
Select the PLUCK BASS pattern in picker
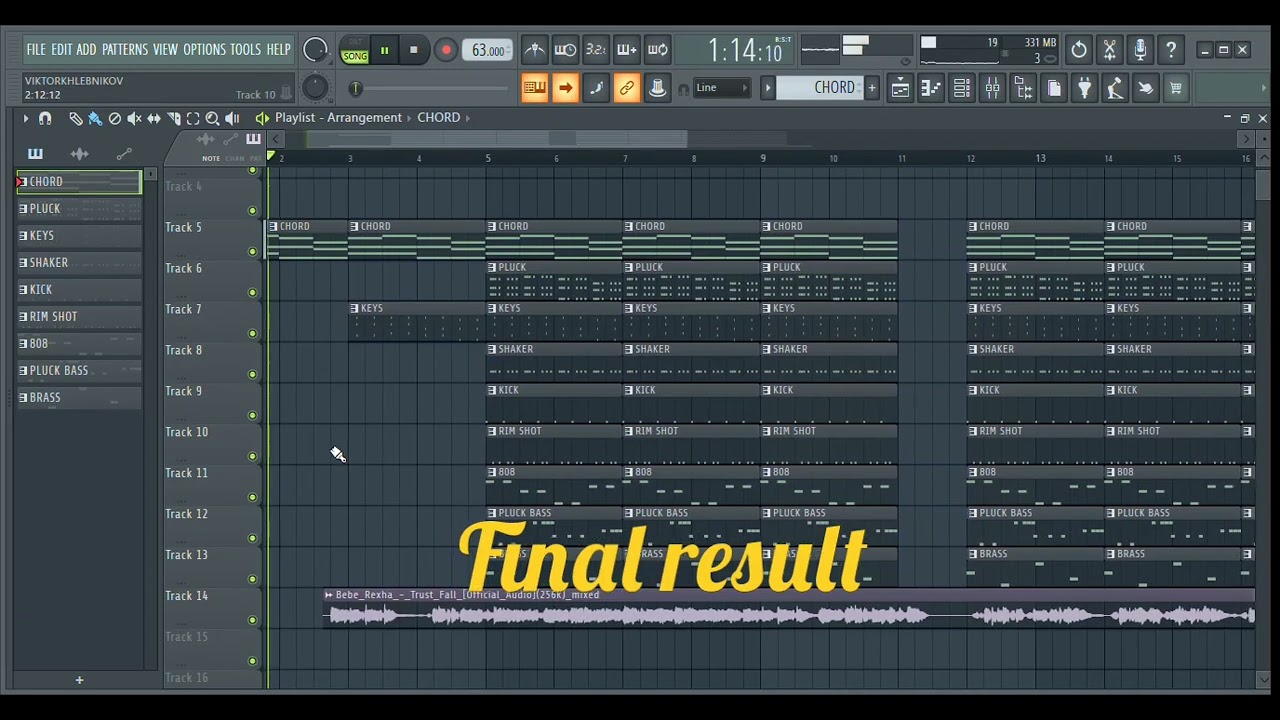pyautogui.click(x=79, y=371)
